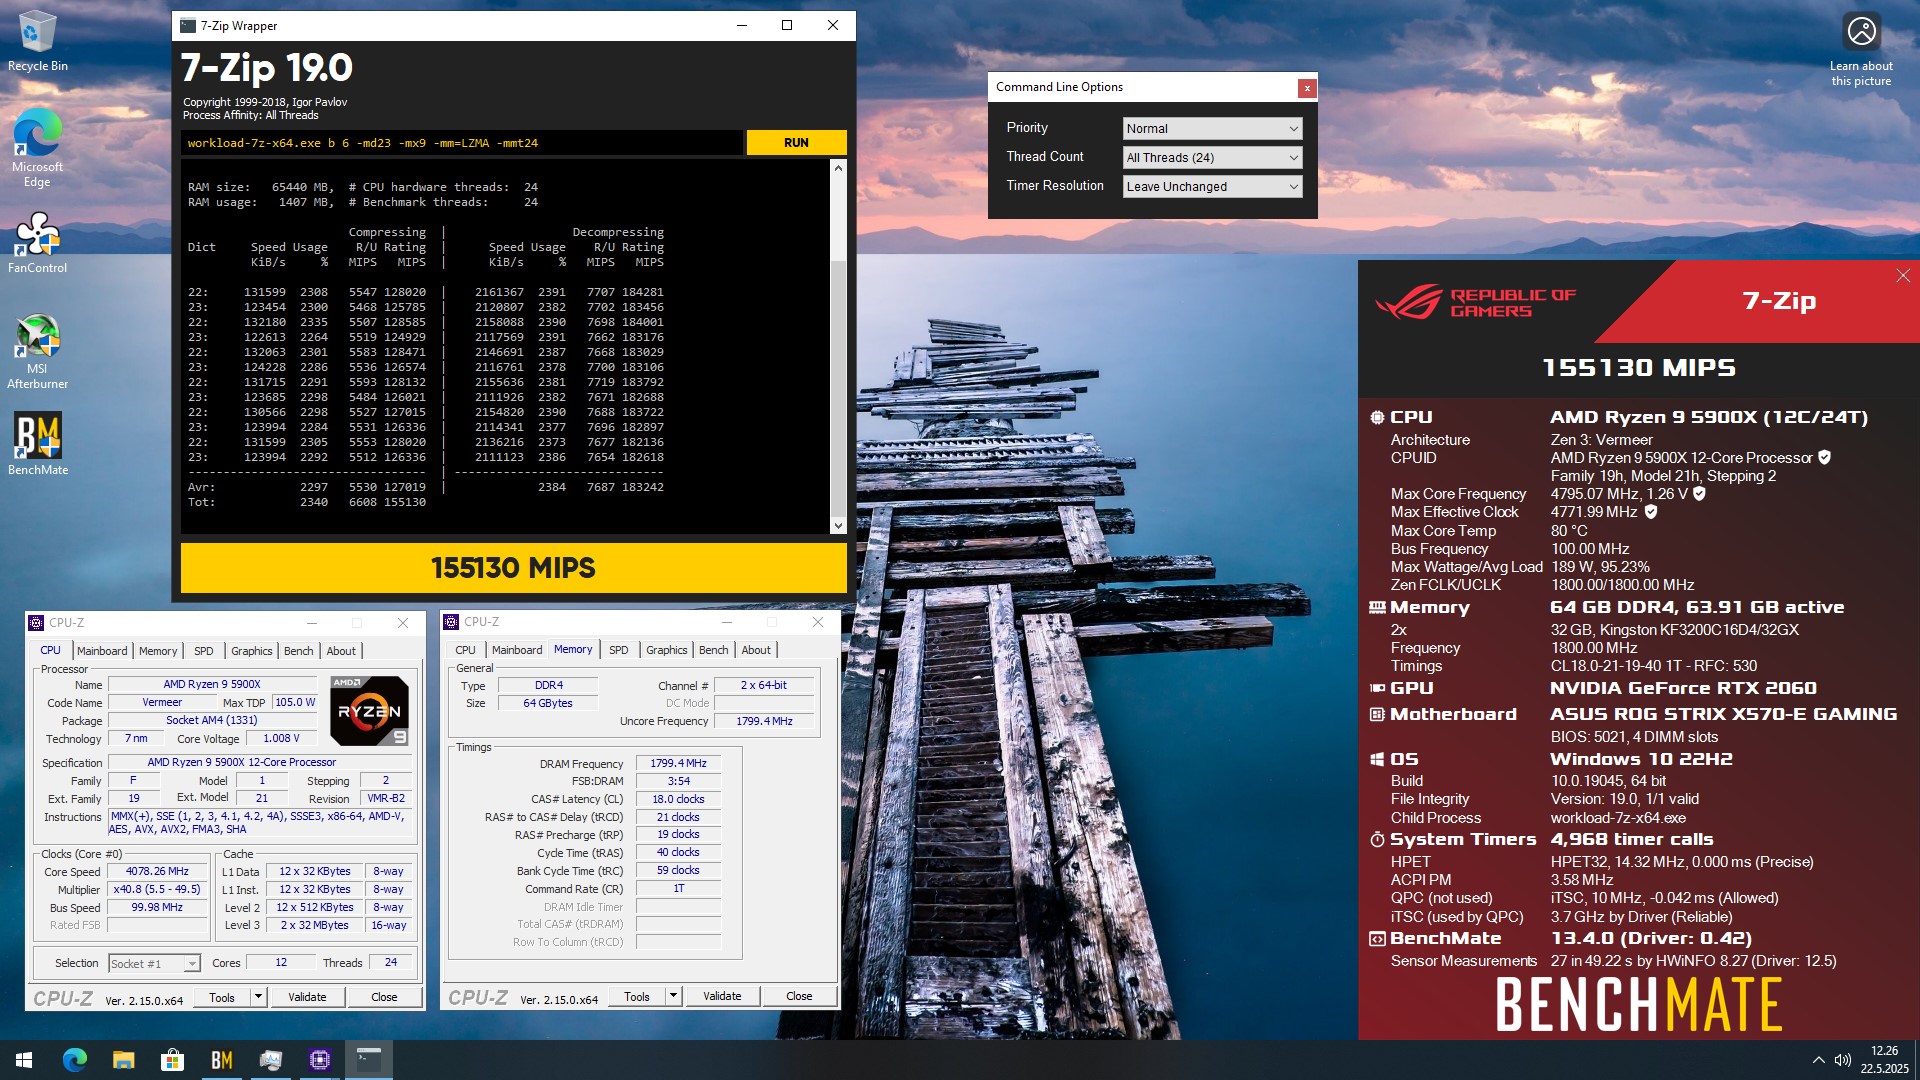Viewport: 1920px width, 1080px height.
Task: Open the MSI Afterburner desktop shortcut
Action: tap(38, 351)
